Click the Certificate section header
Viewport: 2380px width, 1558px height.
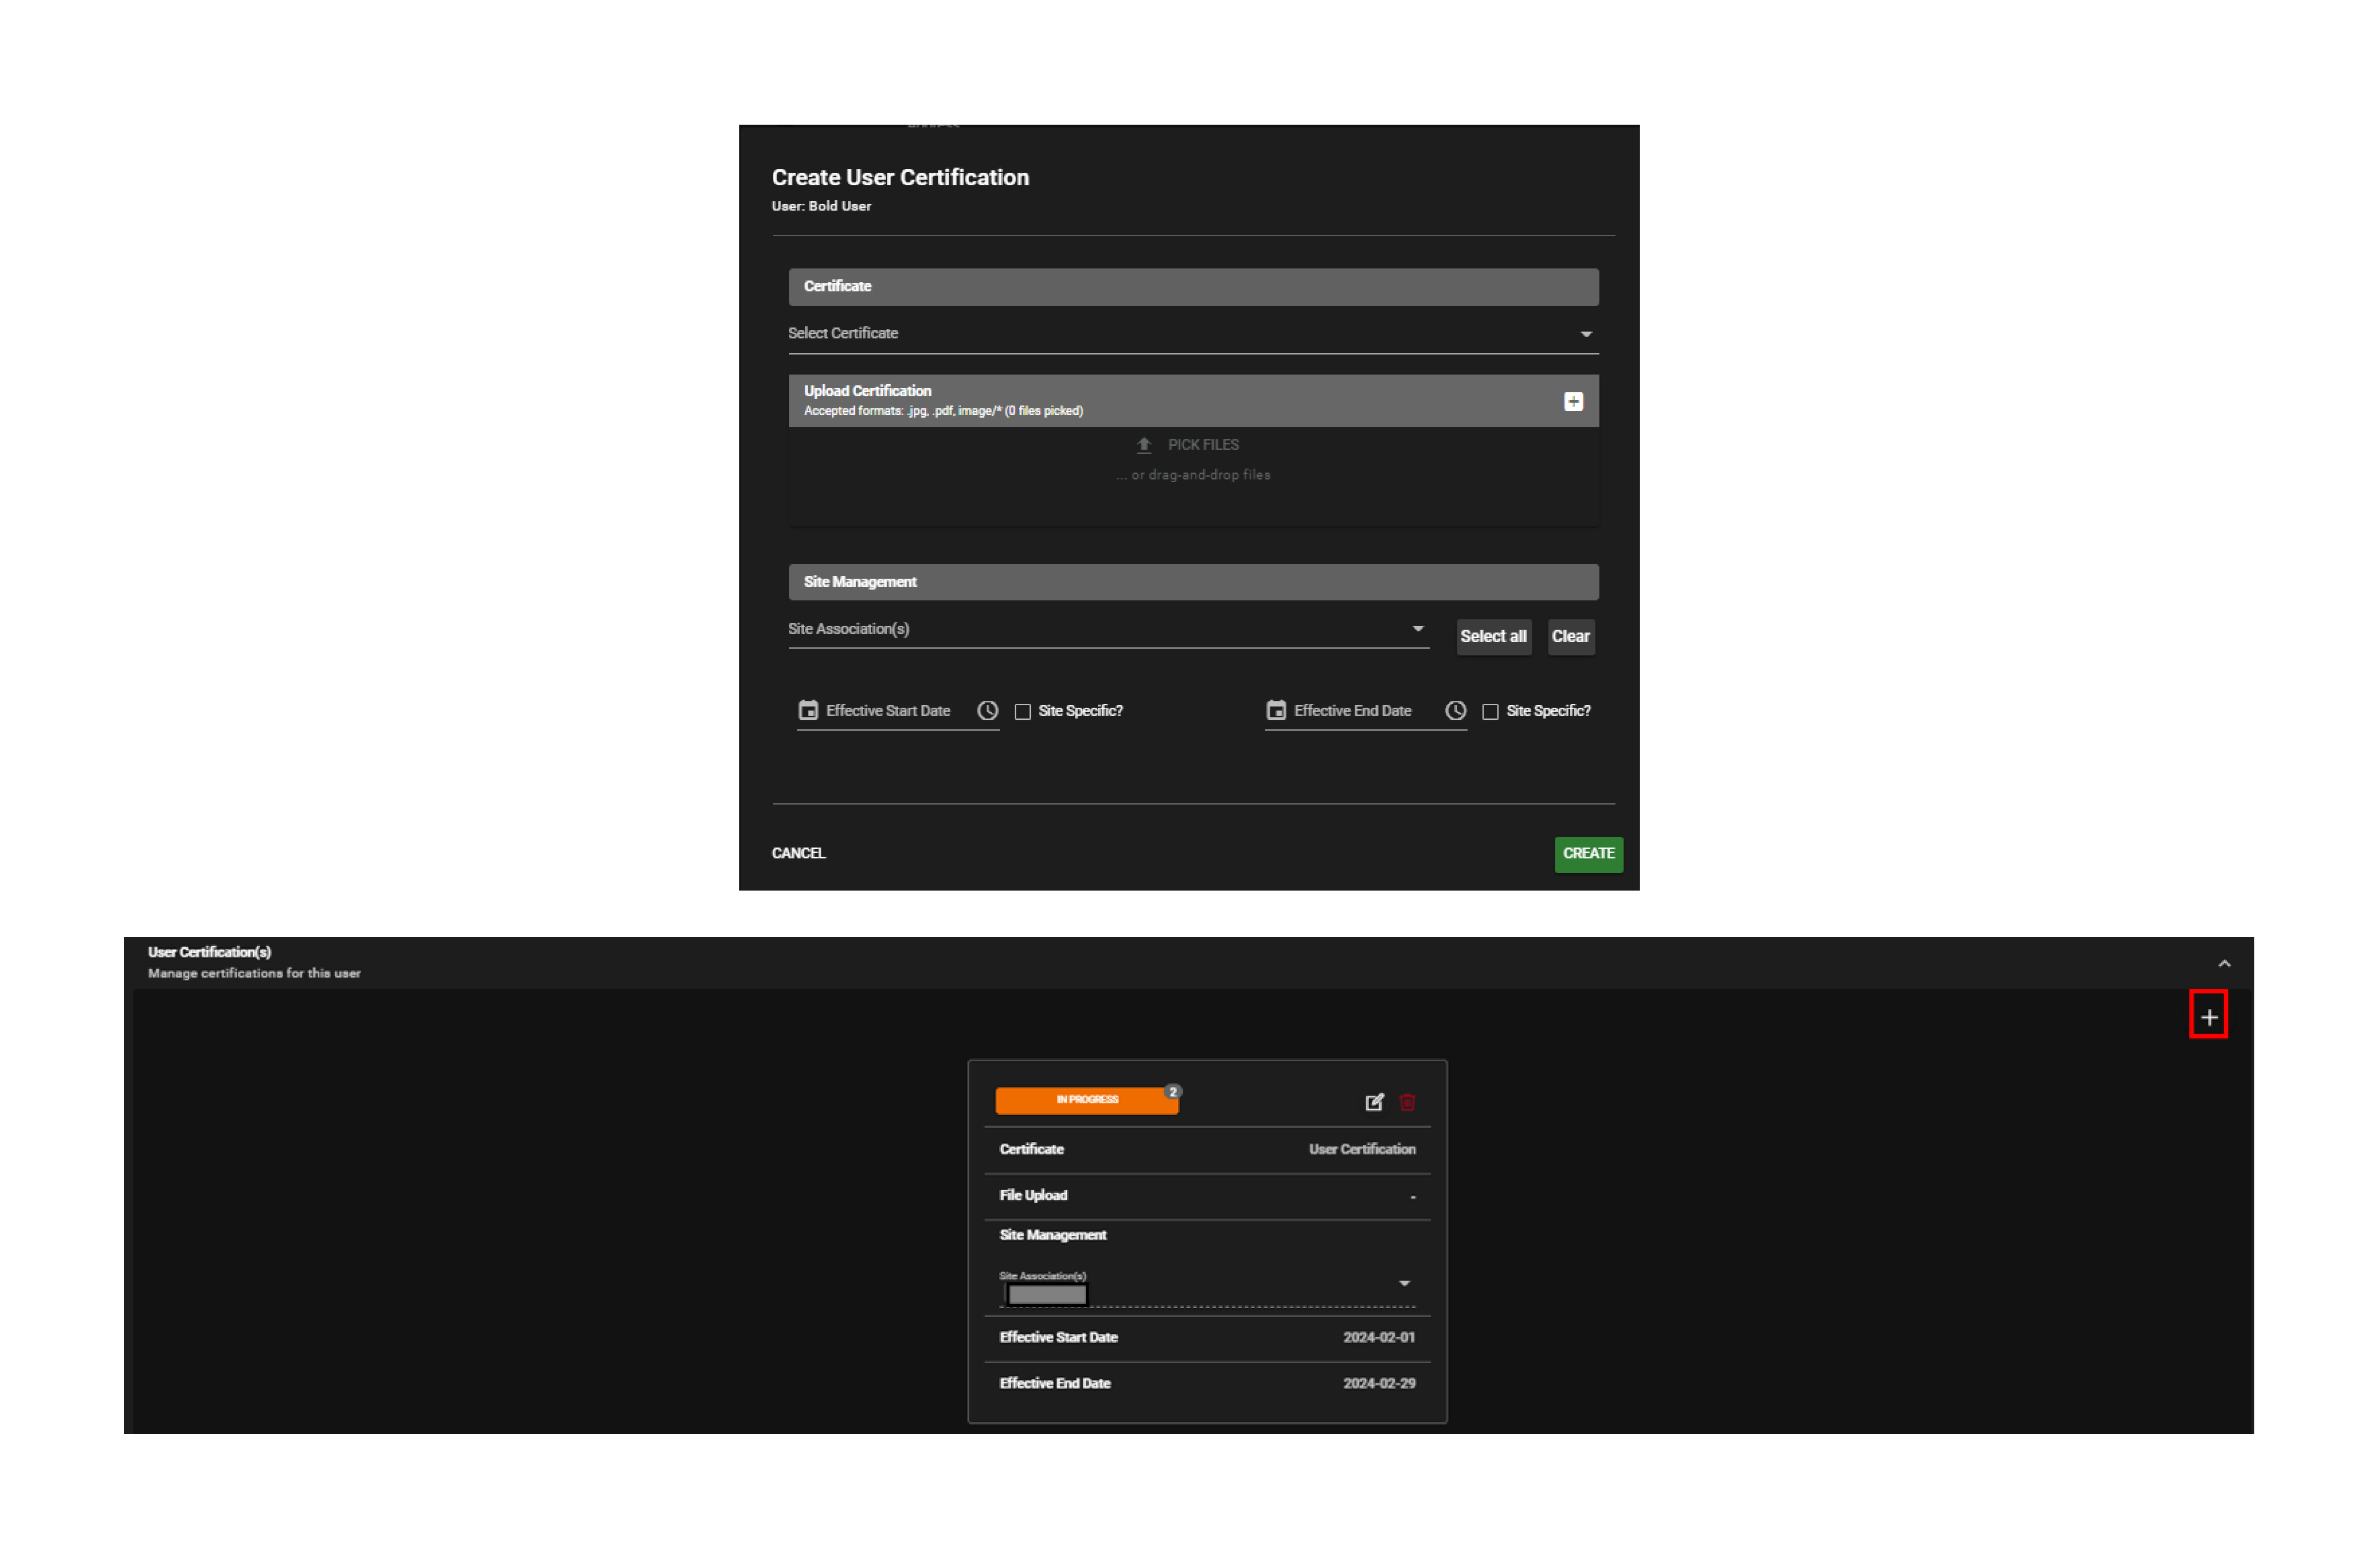(x=1193, y=286)
